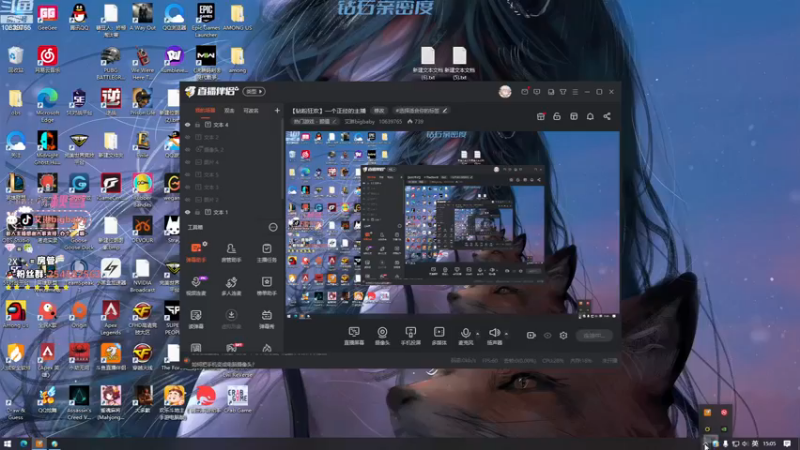Open the mail icon with red dot
Viewport: 800px width, 450px height.
tap(524, 92)
